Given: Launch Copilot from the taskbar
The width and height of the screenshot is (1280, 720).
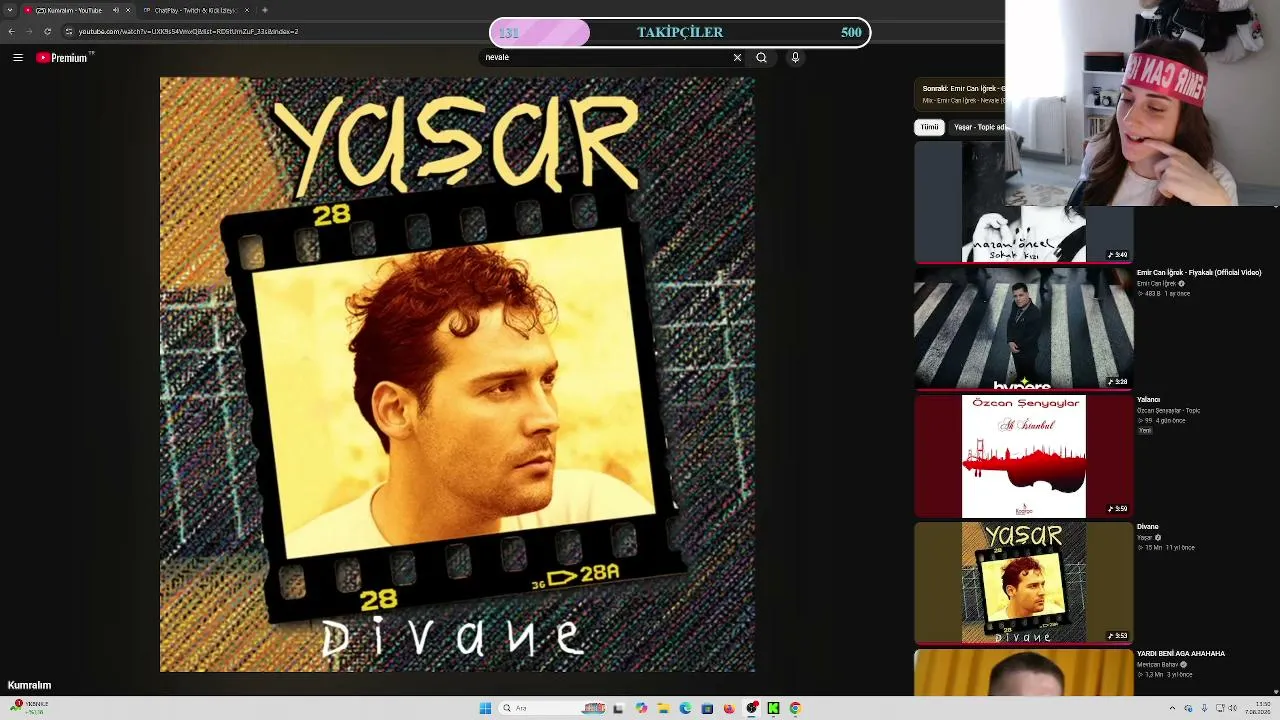Looking at the screenshot, I should pyautogui.click(x=641, y=708).
